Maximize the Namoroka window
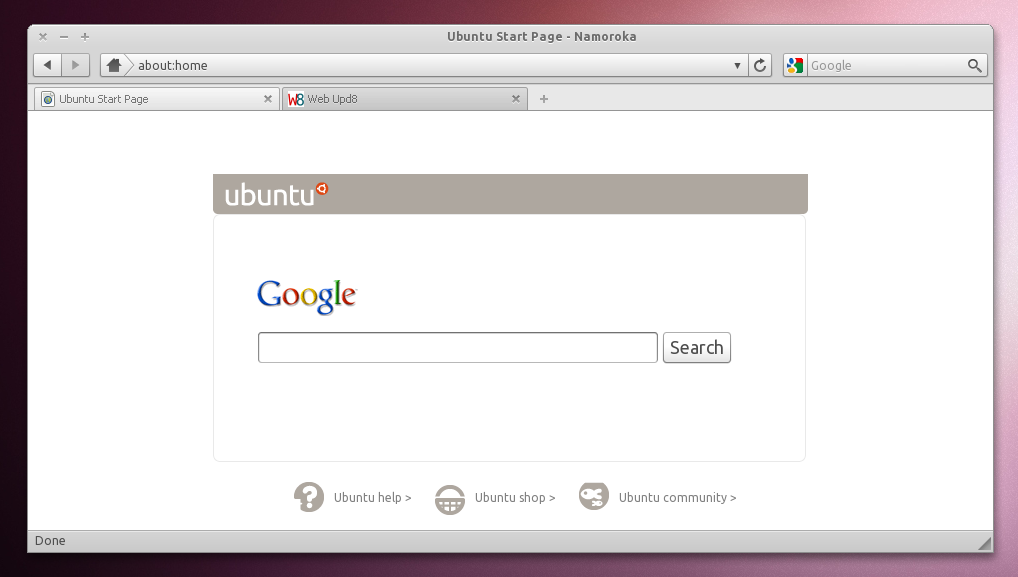Screen dimensions: 1018x577 pos(85,36)
